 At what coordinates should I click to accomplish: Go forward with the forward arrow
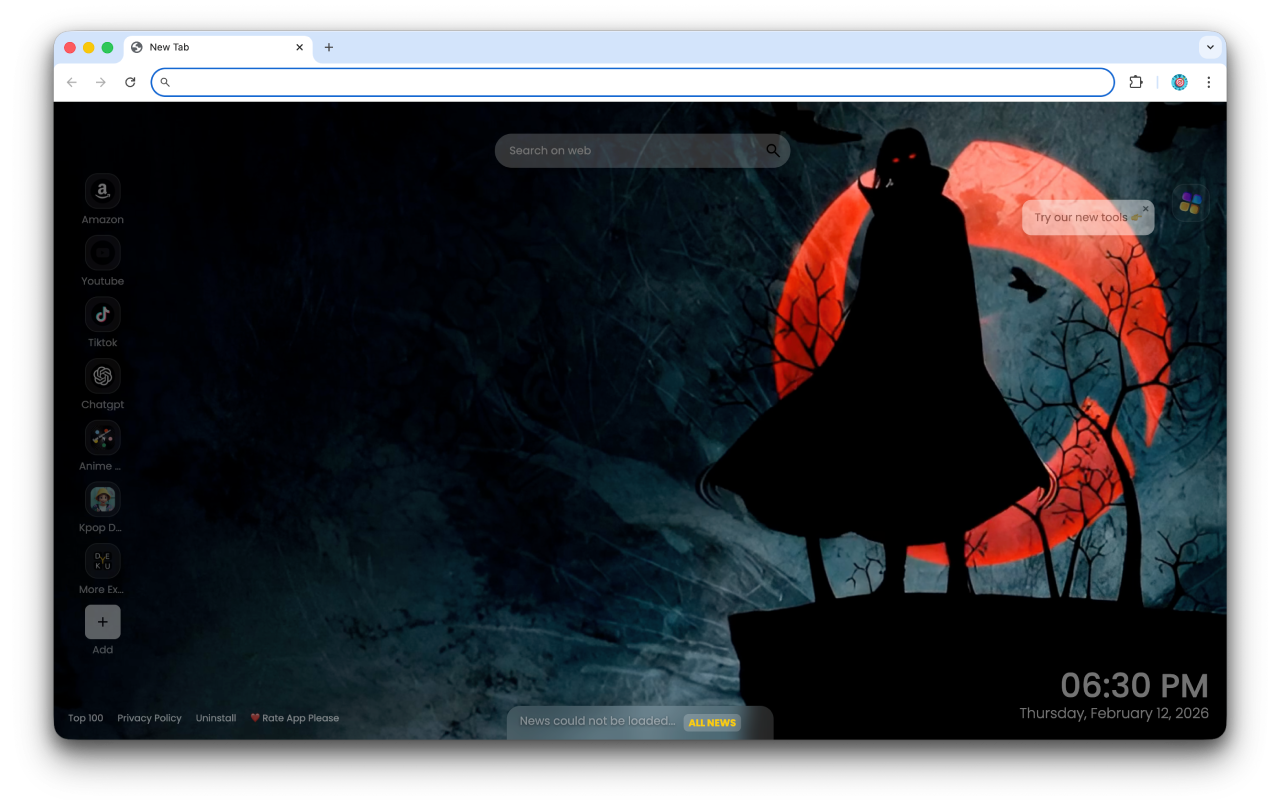(x=100, y=82)
